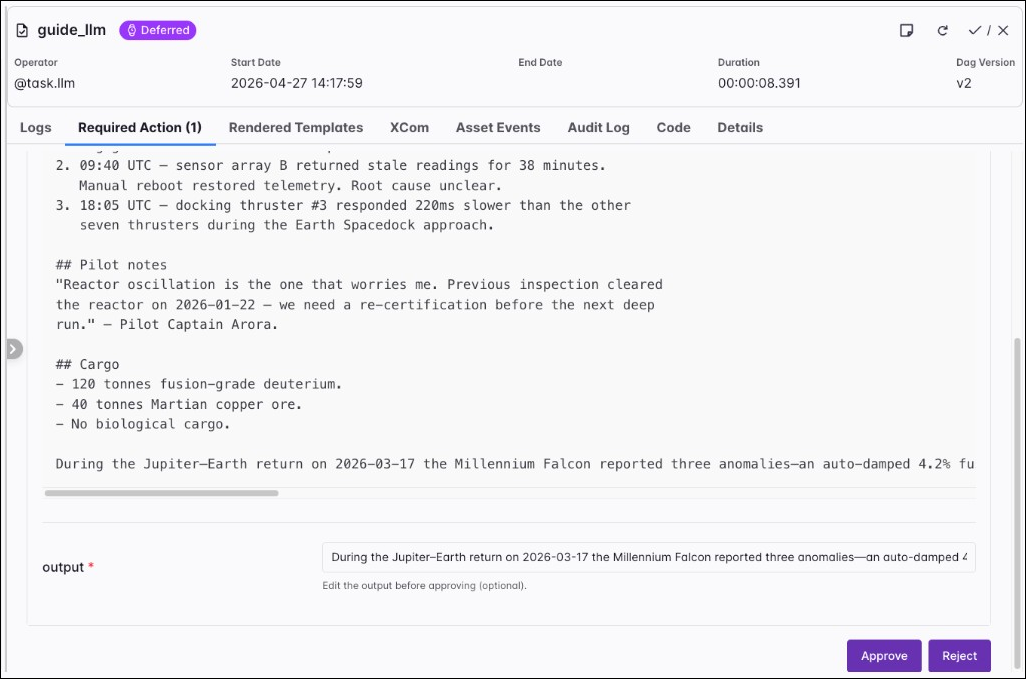
Task: Open the Audit Log tab
Action: (x=598, y=128)
